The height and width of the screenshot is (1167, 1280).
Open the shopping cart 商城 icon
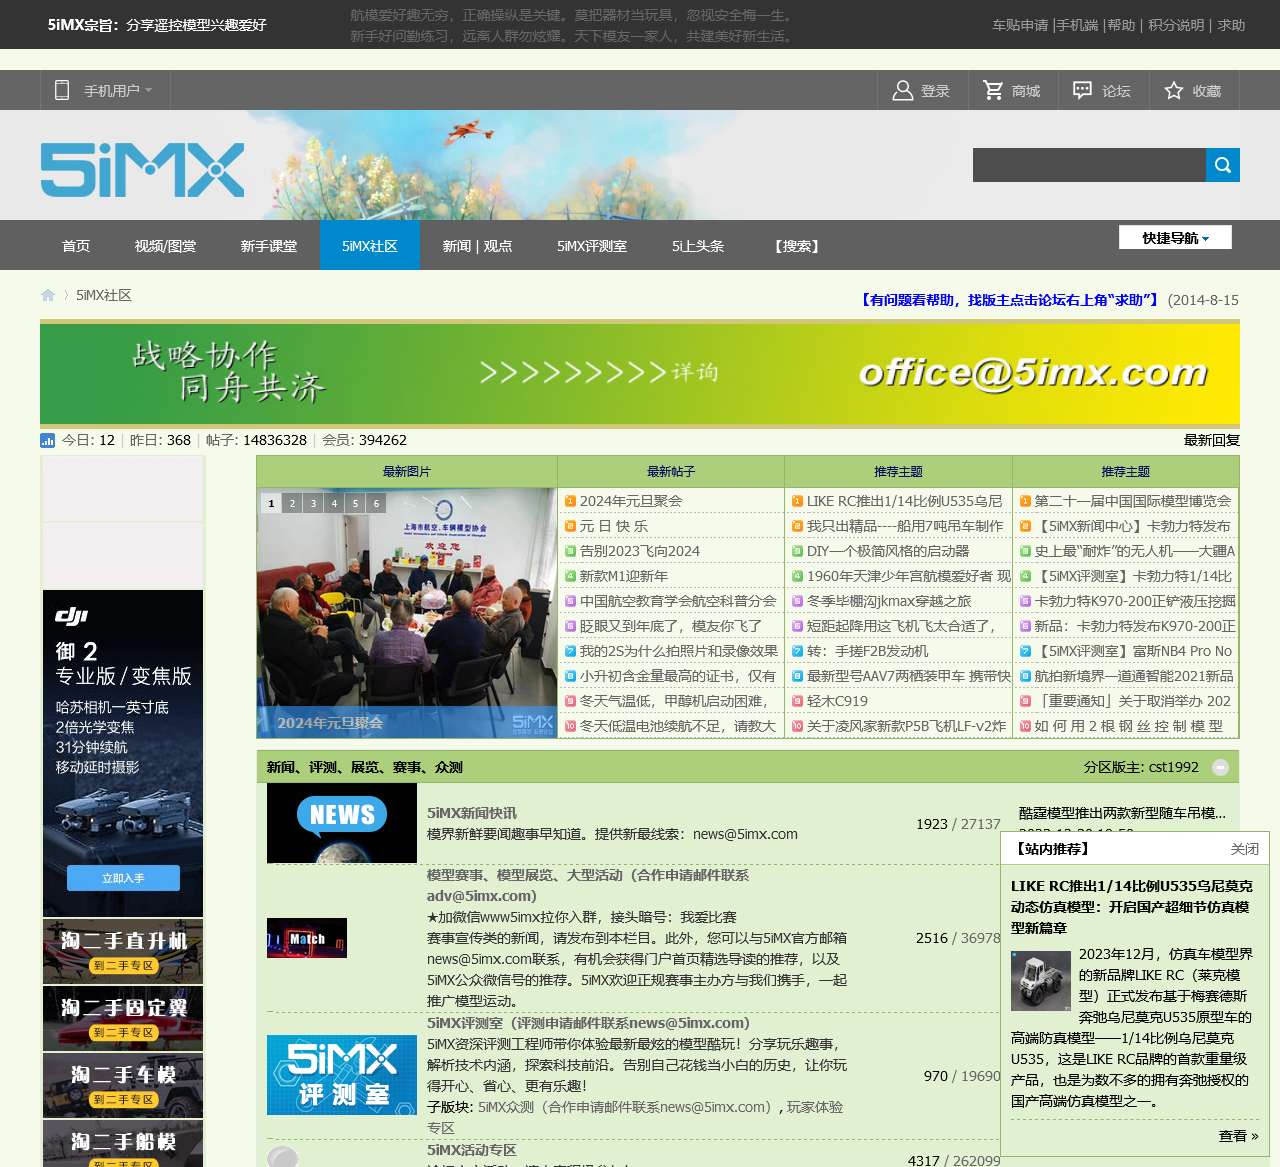(x=993, y=91)
